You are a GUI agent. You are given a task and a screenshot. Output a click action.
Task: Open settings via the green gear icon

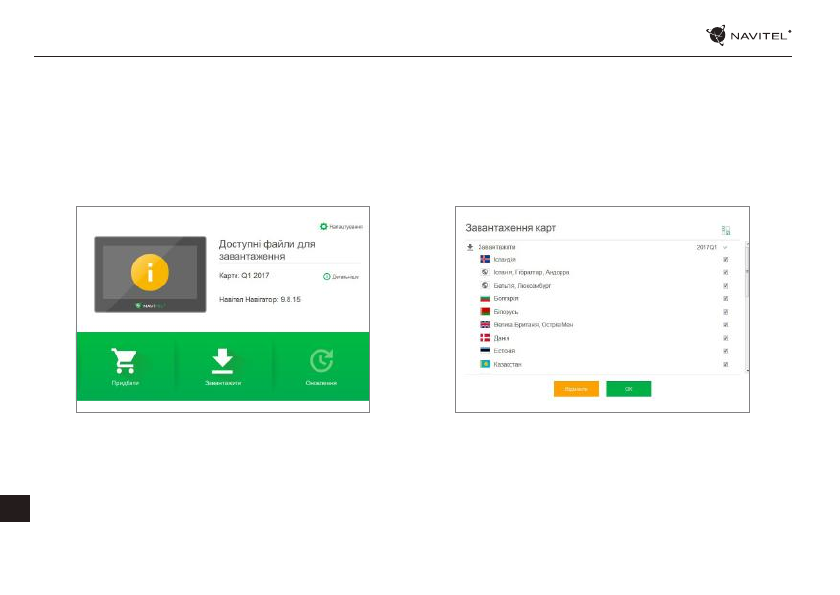pyautogui.click(x=324, y=227)
